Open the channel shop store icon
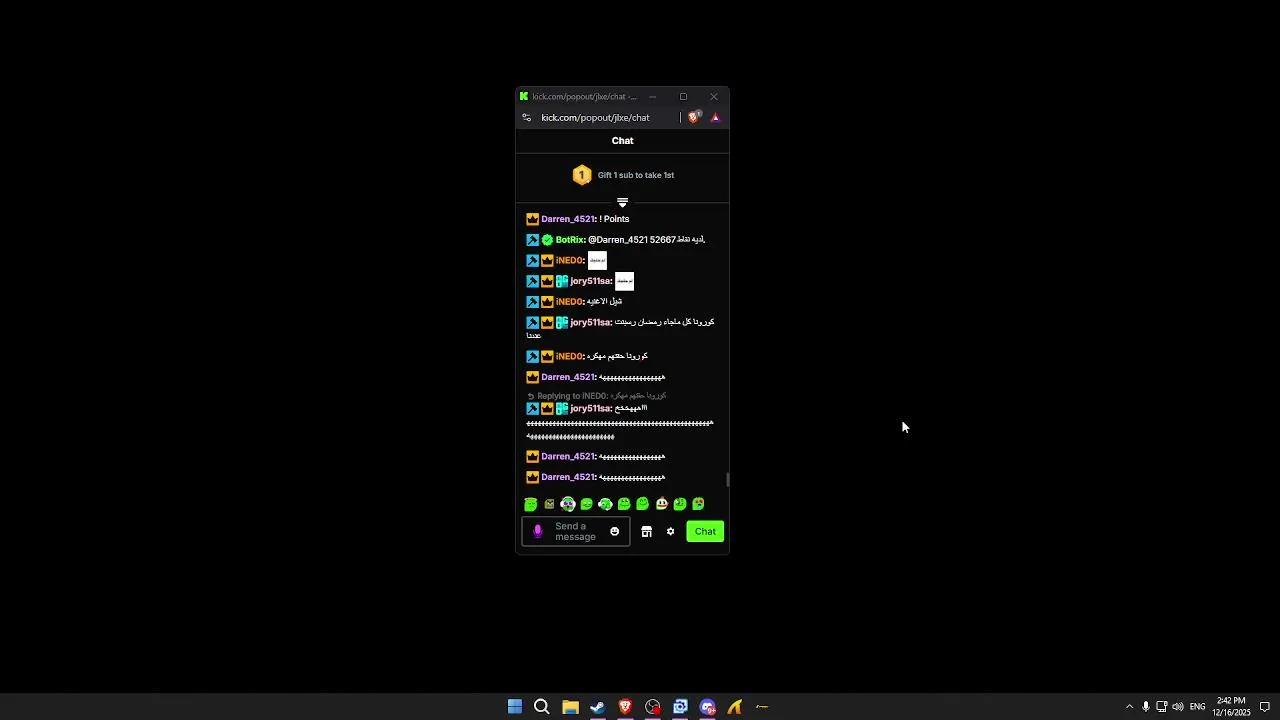Screen dimensions: 1280x720 point(647,532)
